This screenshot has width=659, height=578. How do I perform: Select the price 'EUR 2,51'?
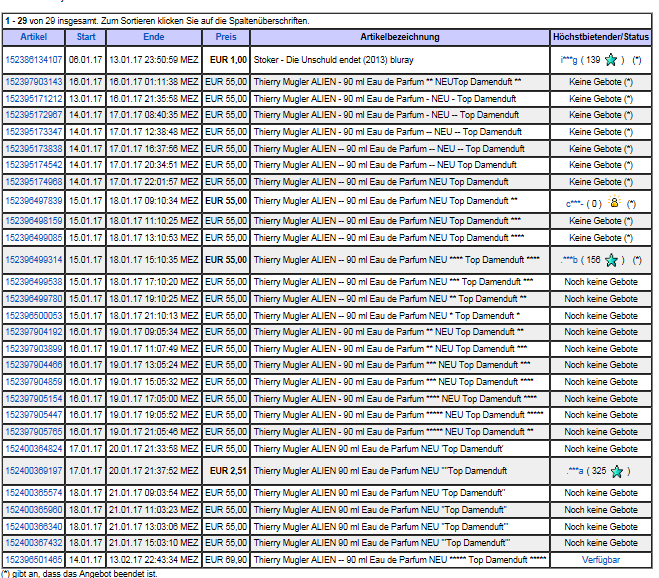coord(228,471)
